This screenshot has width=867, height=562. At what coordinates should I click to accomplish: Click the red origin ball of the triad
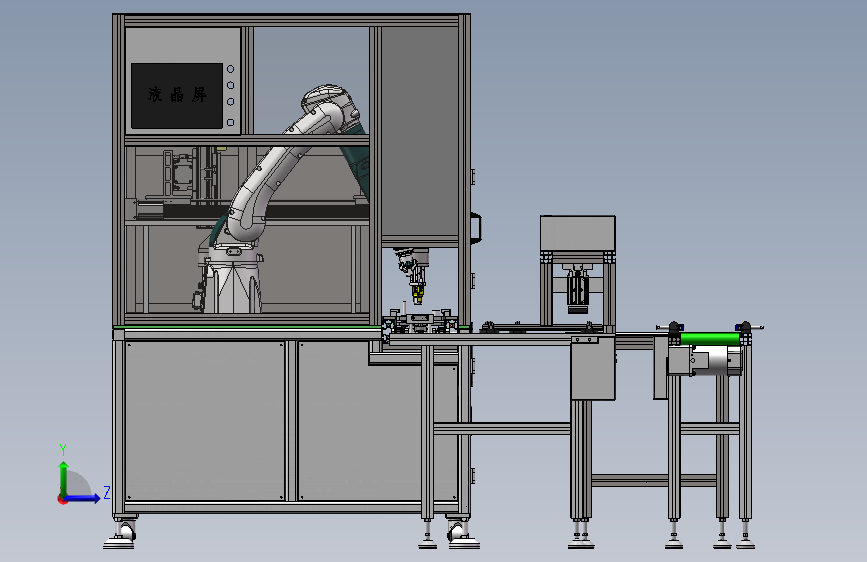click(x=61, y=499)
